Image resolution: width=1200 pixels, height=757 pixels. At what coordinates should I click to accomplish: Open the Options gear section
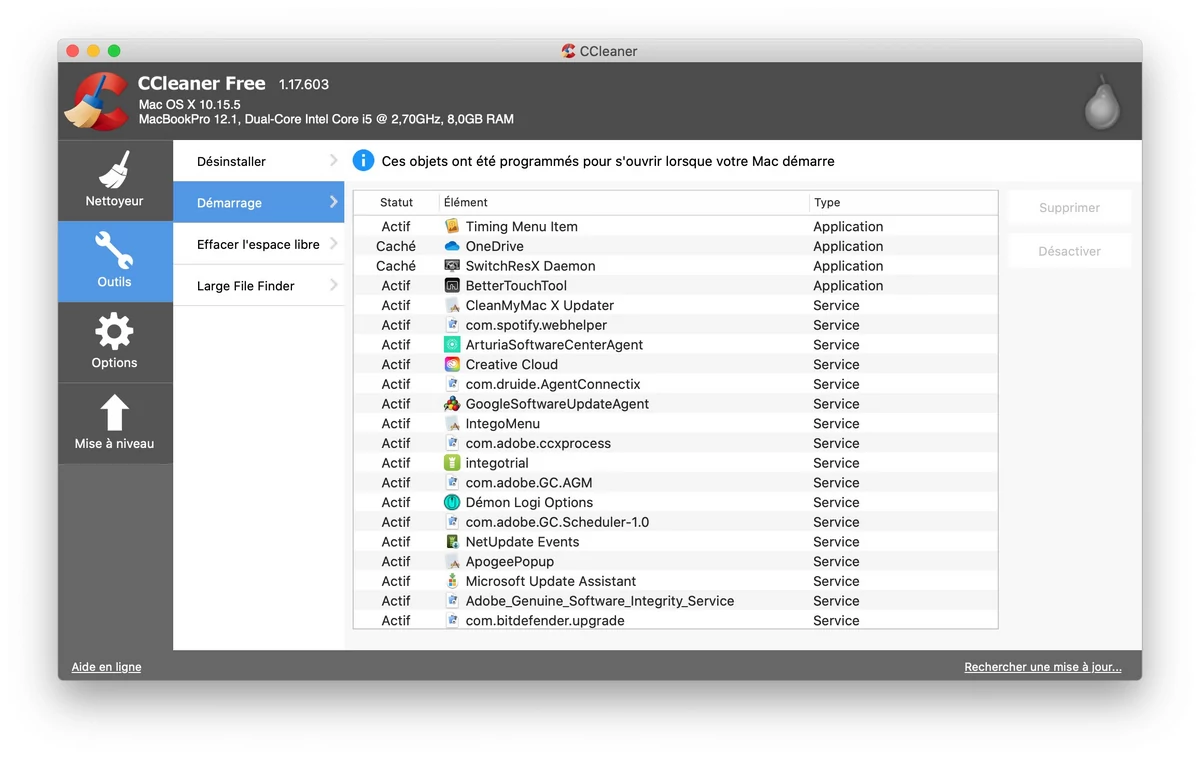pyautogui.click(x=115, y=342)
